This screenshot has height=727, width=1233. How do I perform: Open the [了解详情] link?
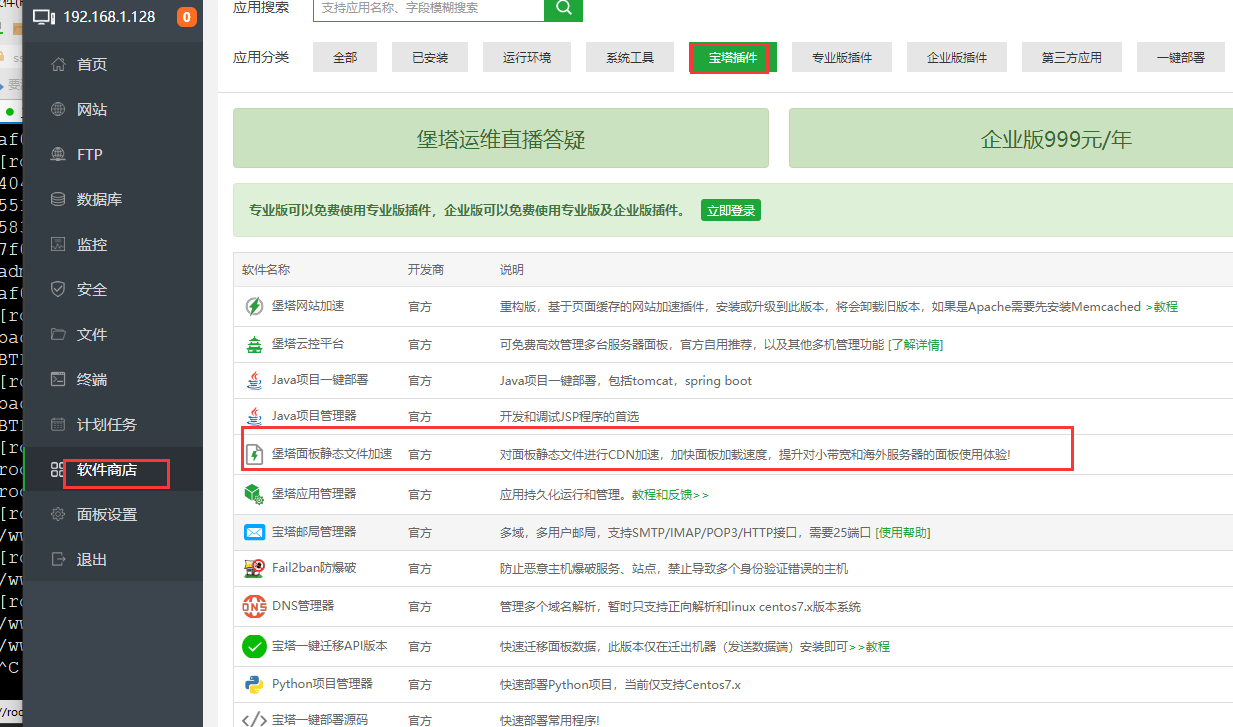pos(915,344)
